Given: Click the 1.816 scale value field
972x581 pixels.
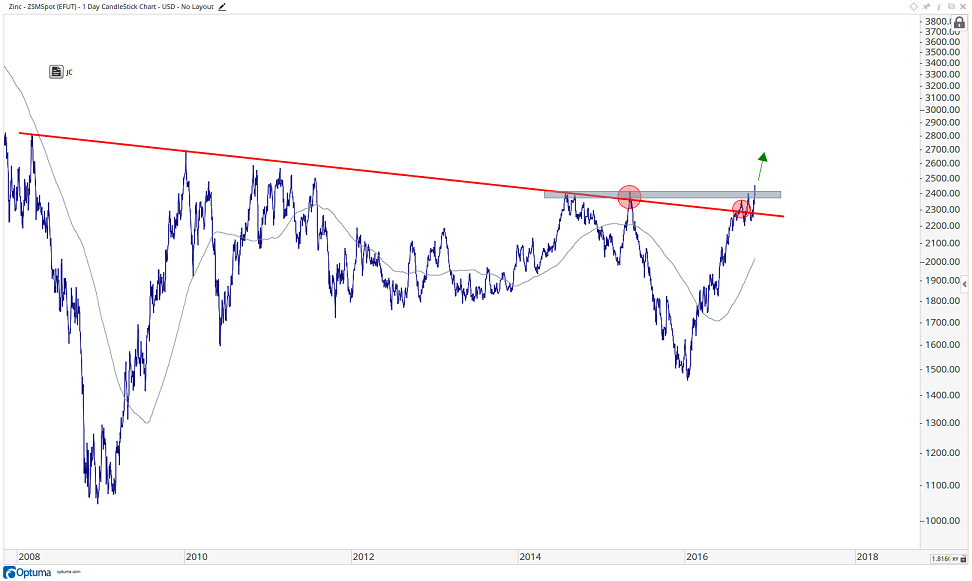Looking at the screenshot, I should click(x=940, y=558).
